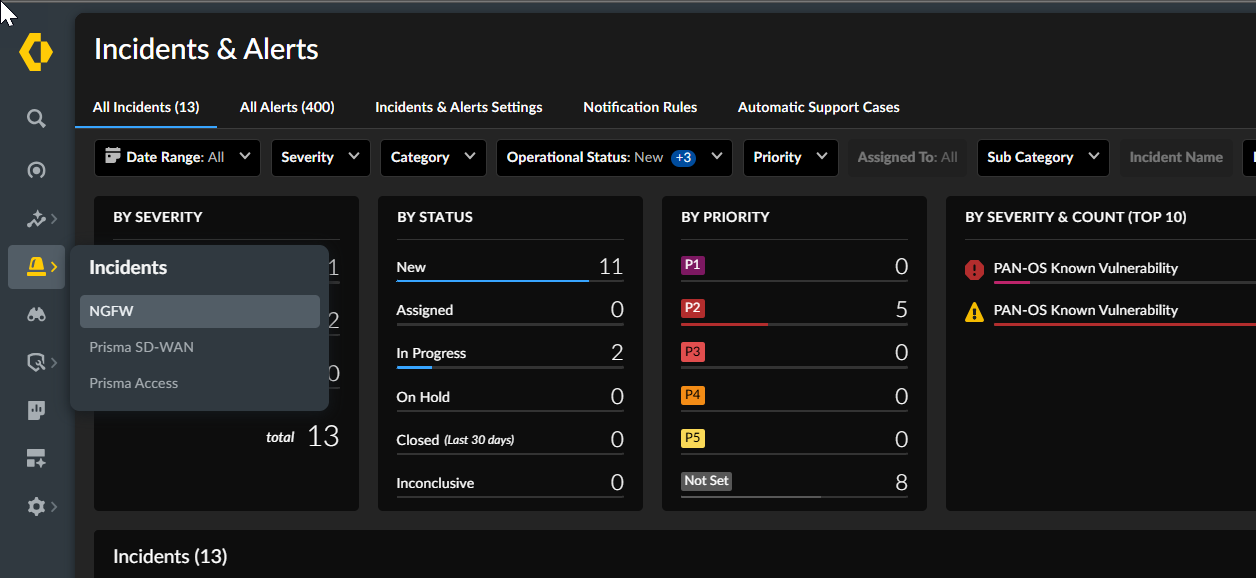Click the add-widget layout sidebar icon

click(x=36, y=459)
